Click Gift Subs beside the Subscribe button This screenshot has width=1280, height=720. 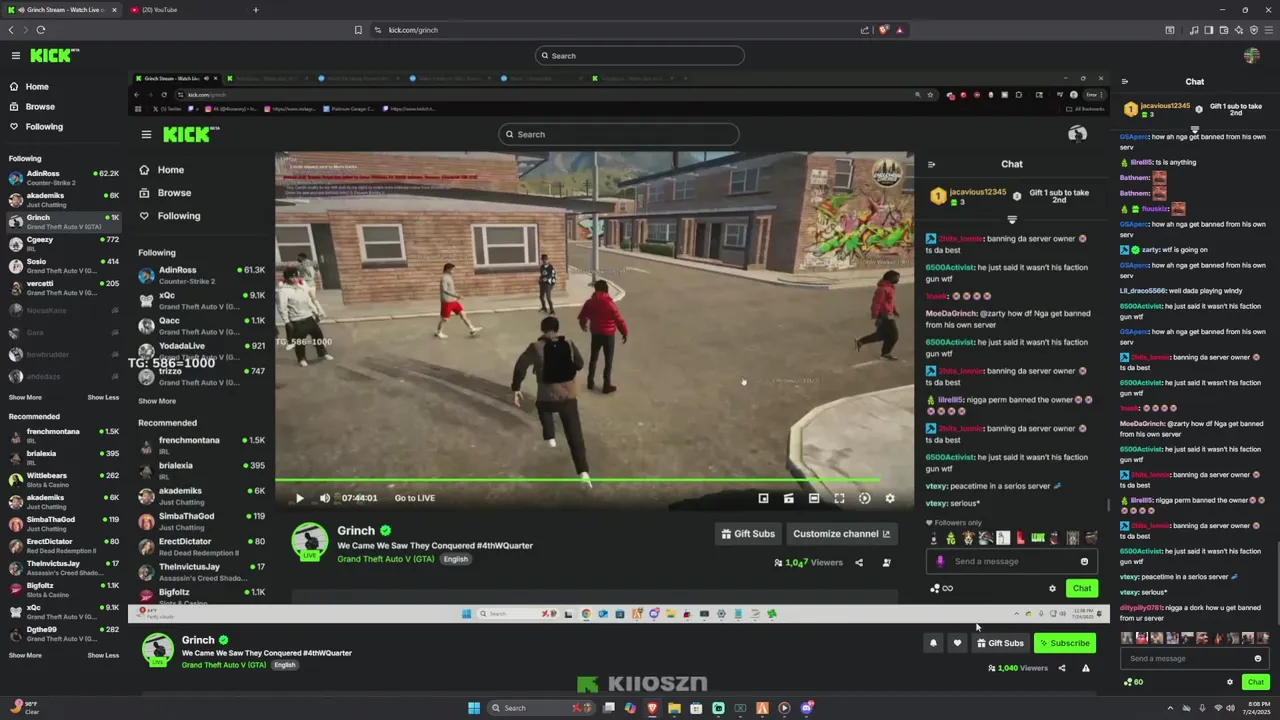(x=1000, y=643)
